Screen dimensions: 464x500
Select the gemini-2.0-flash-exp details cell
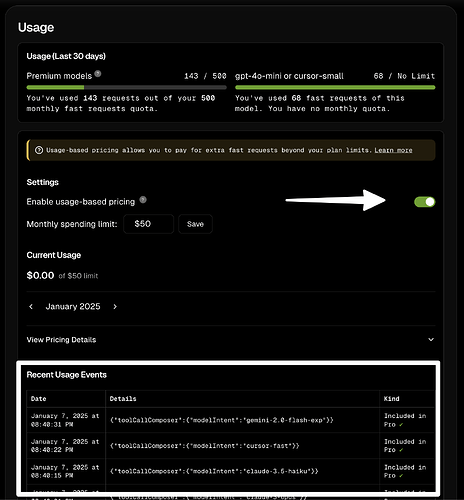coord(242,420)
